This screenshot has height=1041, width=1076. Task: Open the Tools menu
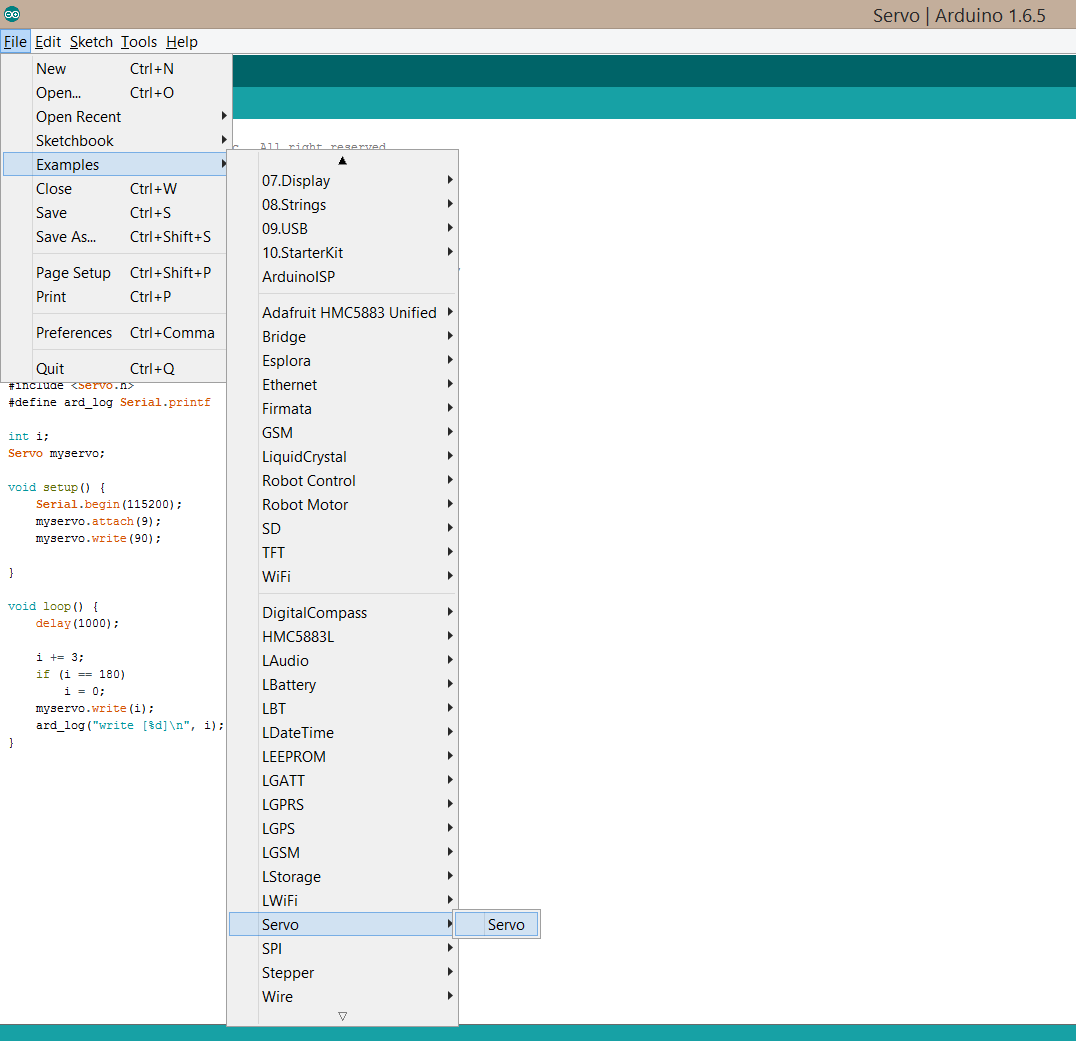click(139, 42)
